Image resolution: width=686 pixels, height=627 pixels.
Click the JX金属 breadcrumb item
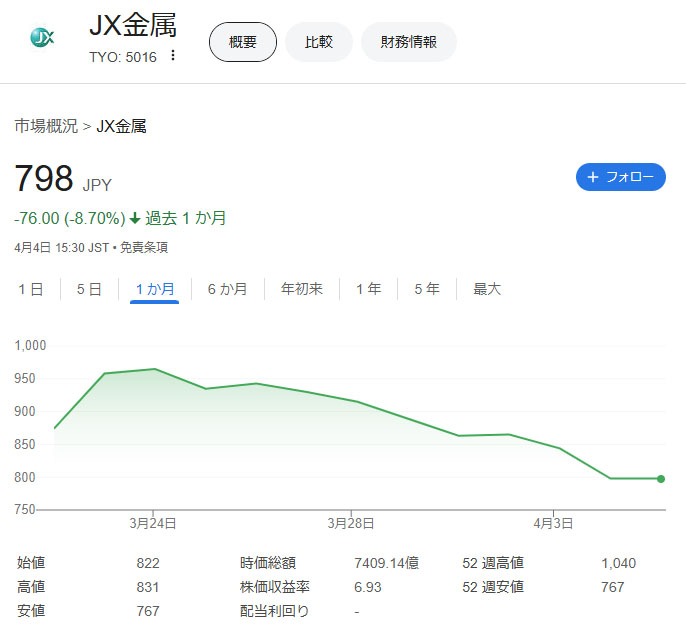[121, 126]
